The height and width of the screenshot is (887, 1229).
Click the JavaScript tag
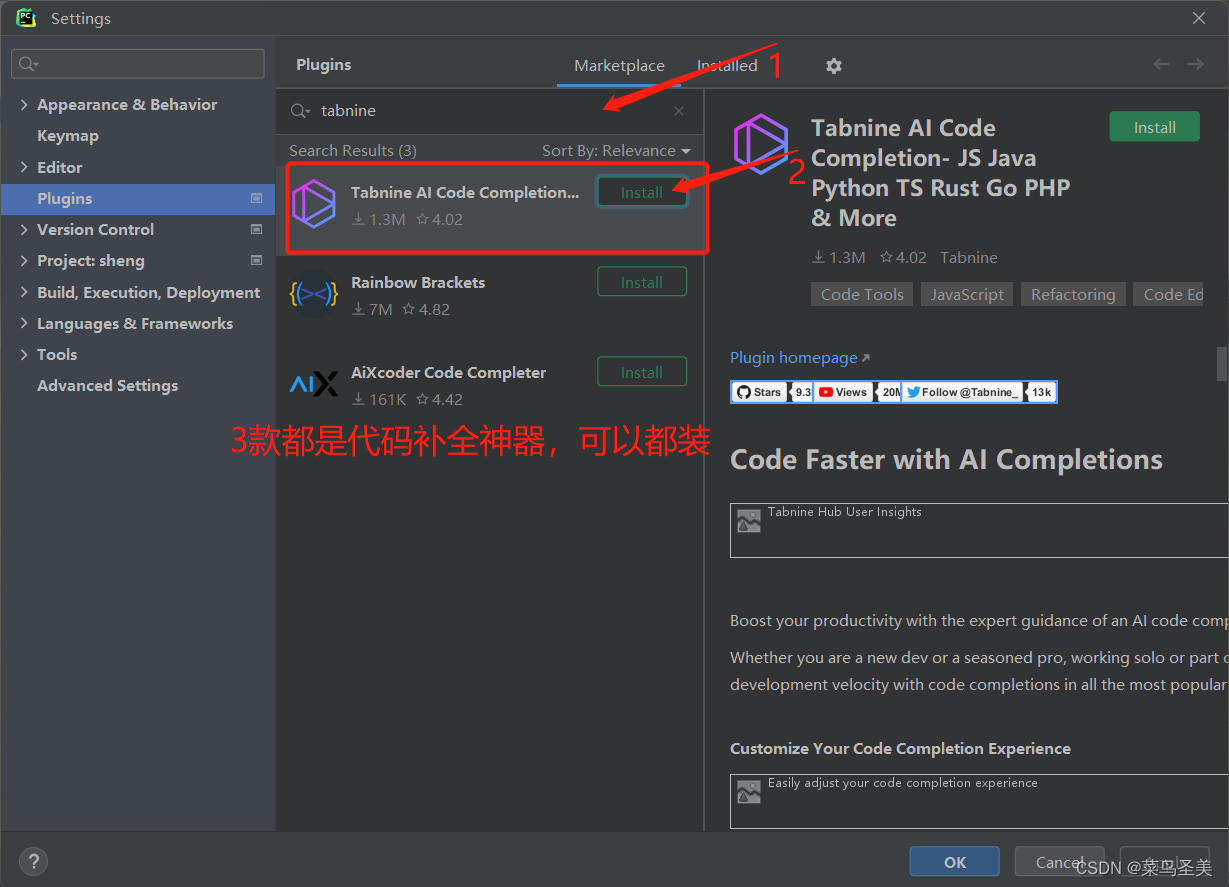tap(967, 294)
